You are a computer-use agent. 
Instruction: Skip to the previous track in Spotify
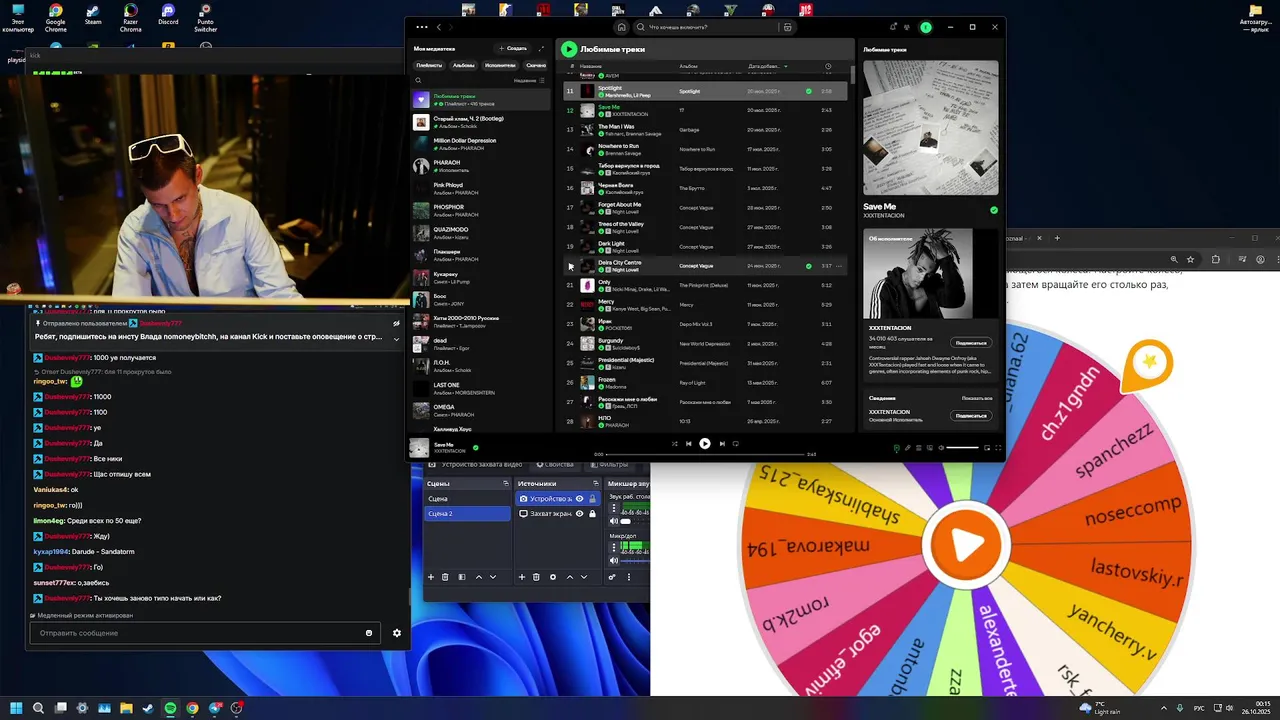688,444
